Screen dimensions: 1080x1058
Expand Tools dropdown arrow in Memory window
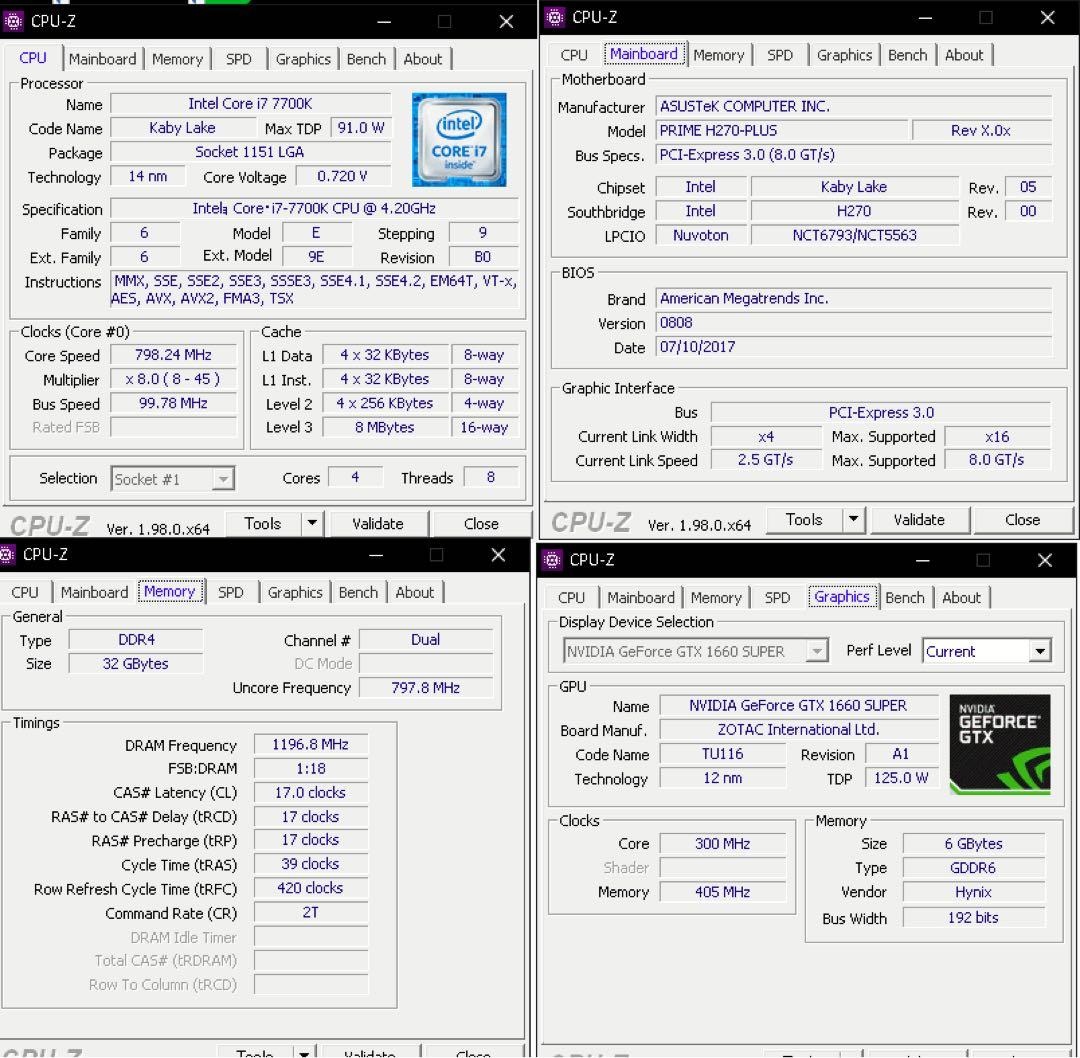[x=304, y=1054]
